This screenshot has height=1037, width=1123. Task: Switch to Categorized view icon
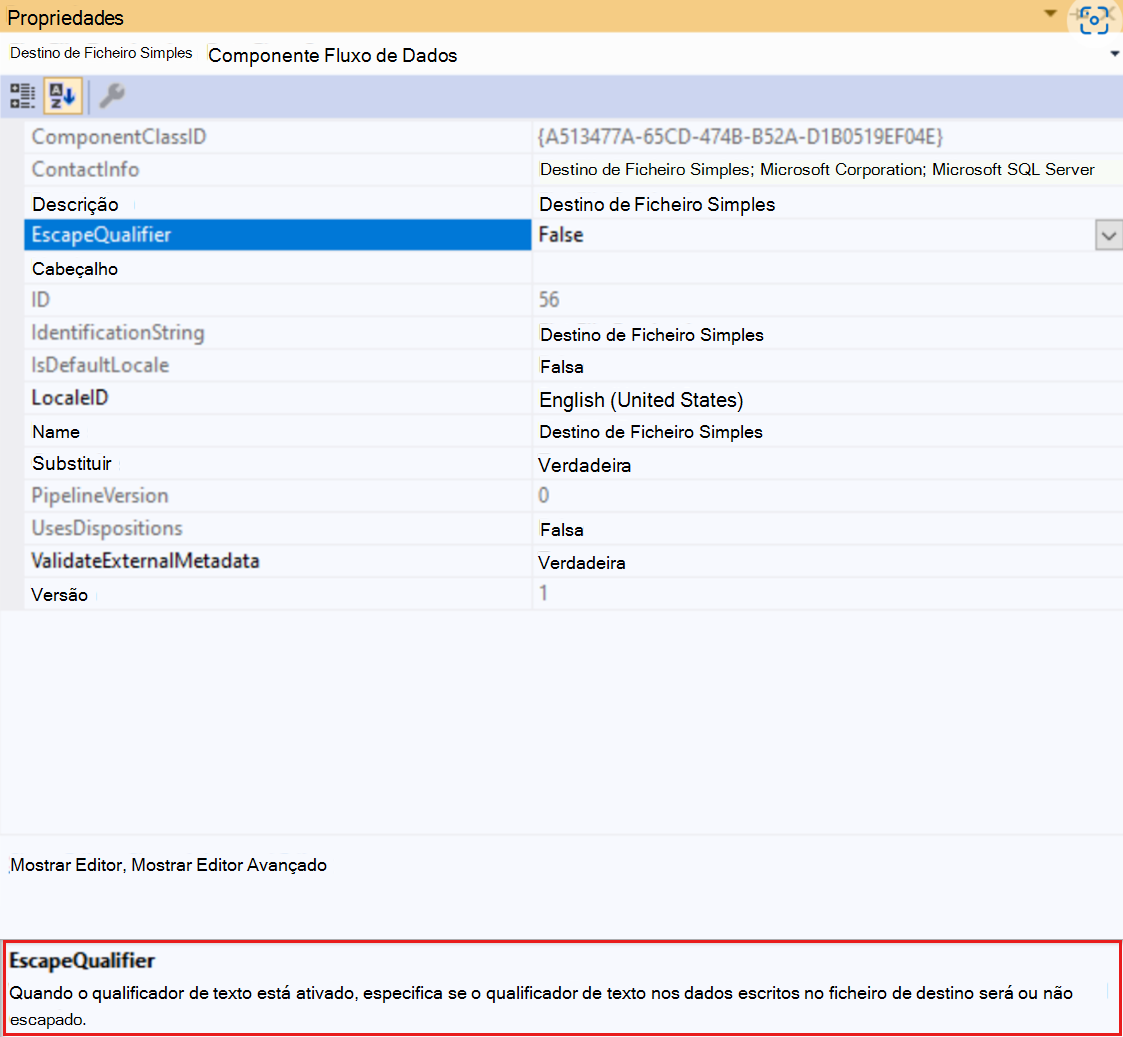22,96
